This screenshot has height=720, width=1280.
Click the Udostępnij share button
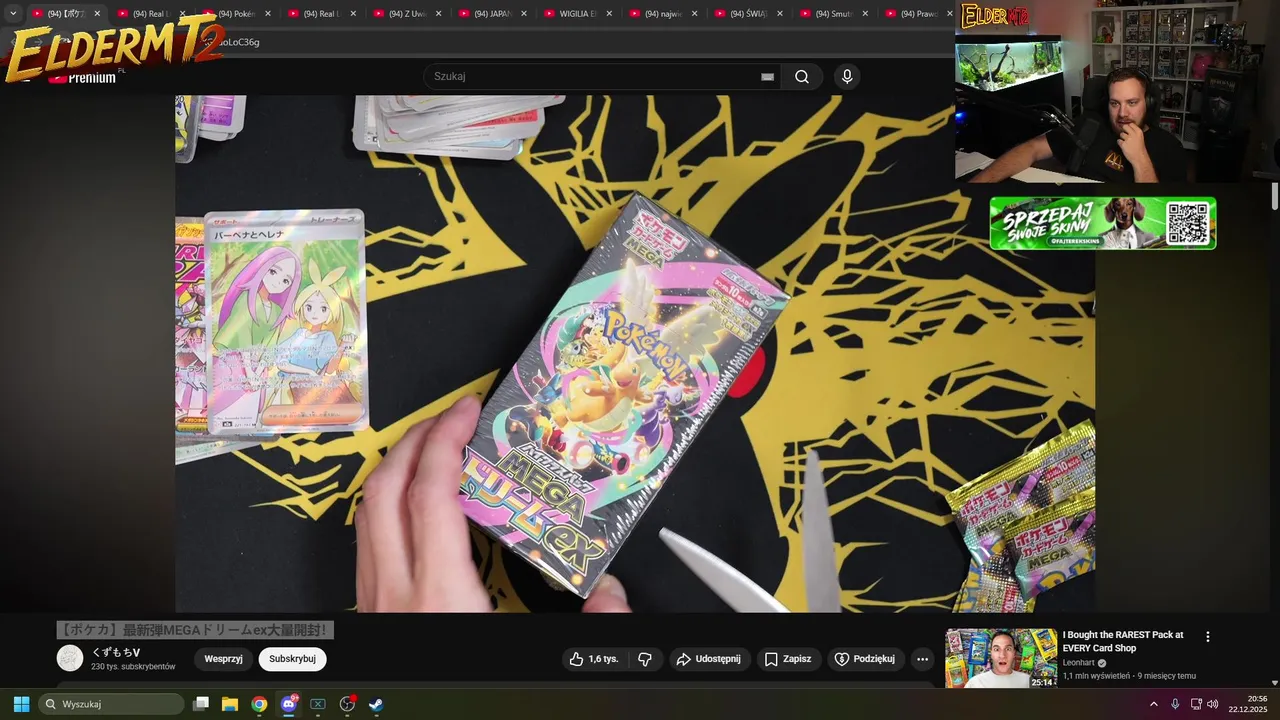709,659
